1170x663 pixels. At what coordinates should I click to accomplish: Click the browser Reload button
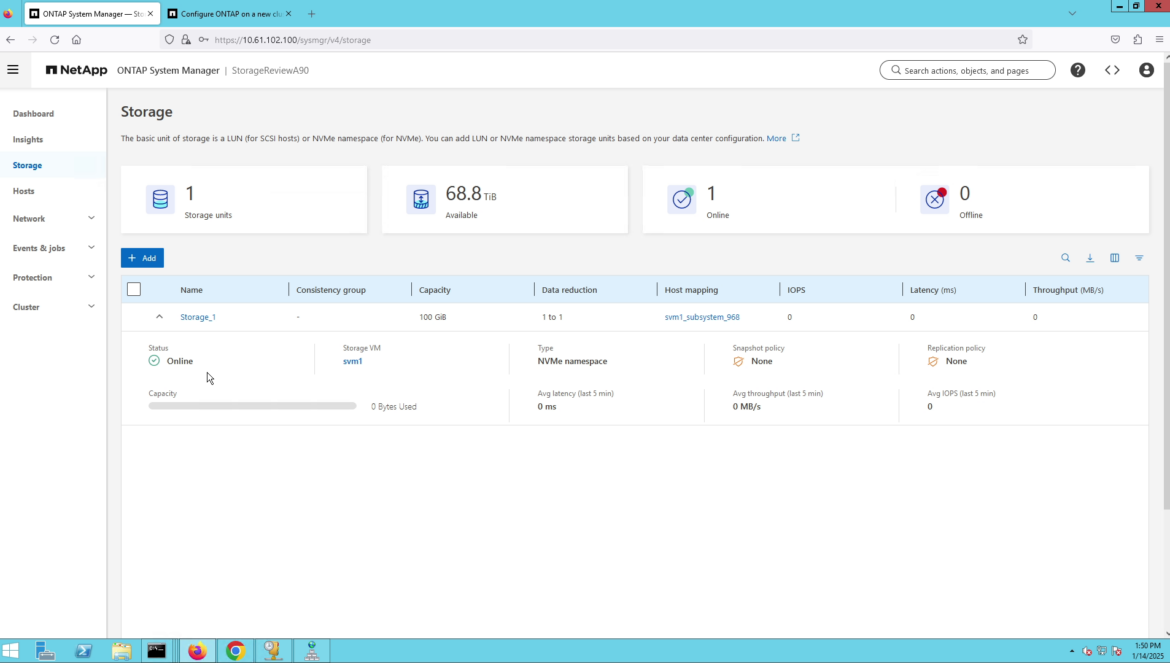(x=54, y=40)
